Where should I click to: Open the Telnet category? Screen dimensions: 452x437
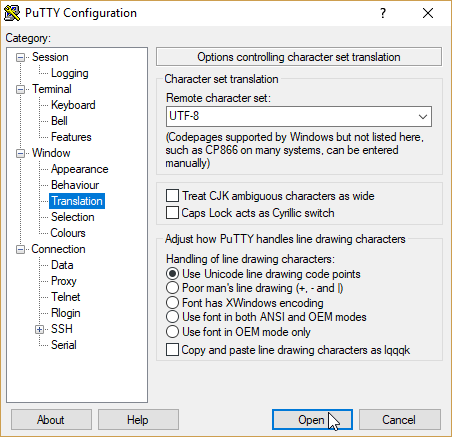coord(66,297)
